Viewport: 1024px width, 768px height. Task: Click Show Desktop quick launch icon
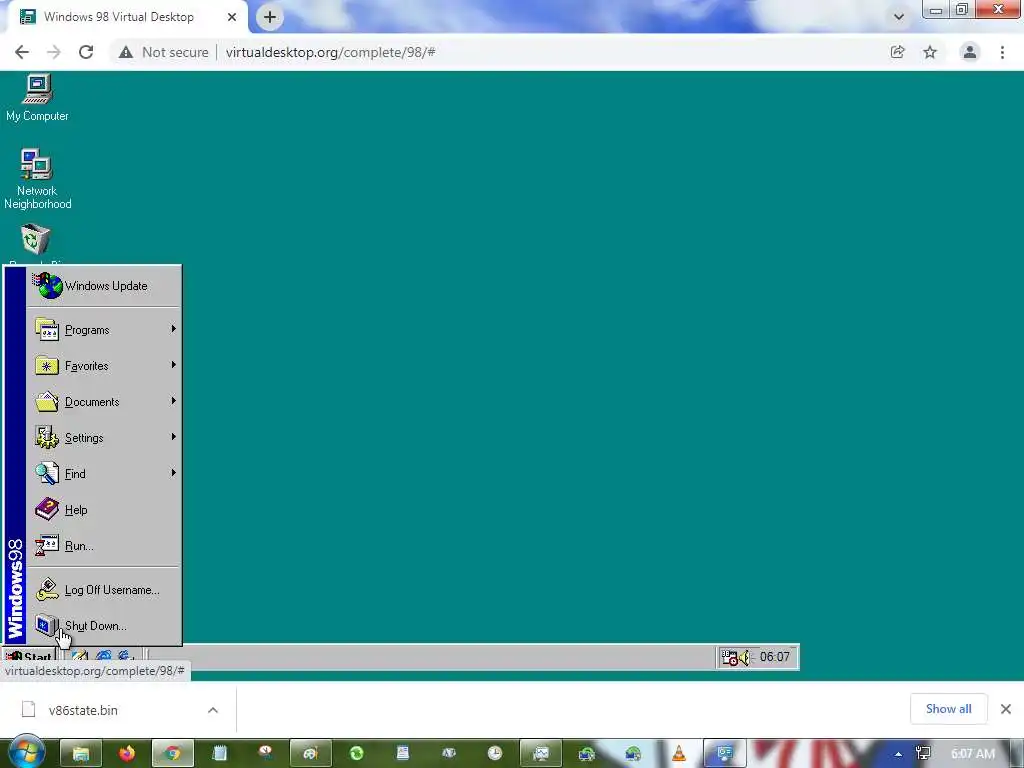[x=80, y=656]
